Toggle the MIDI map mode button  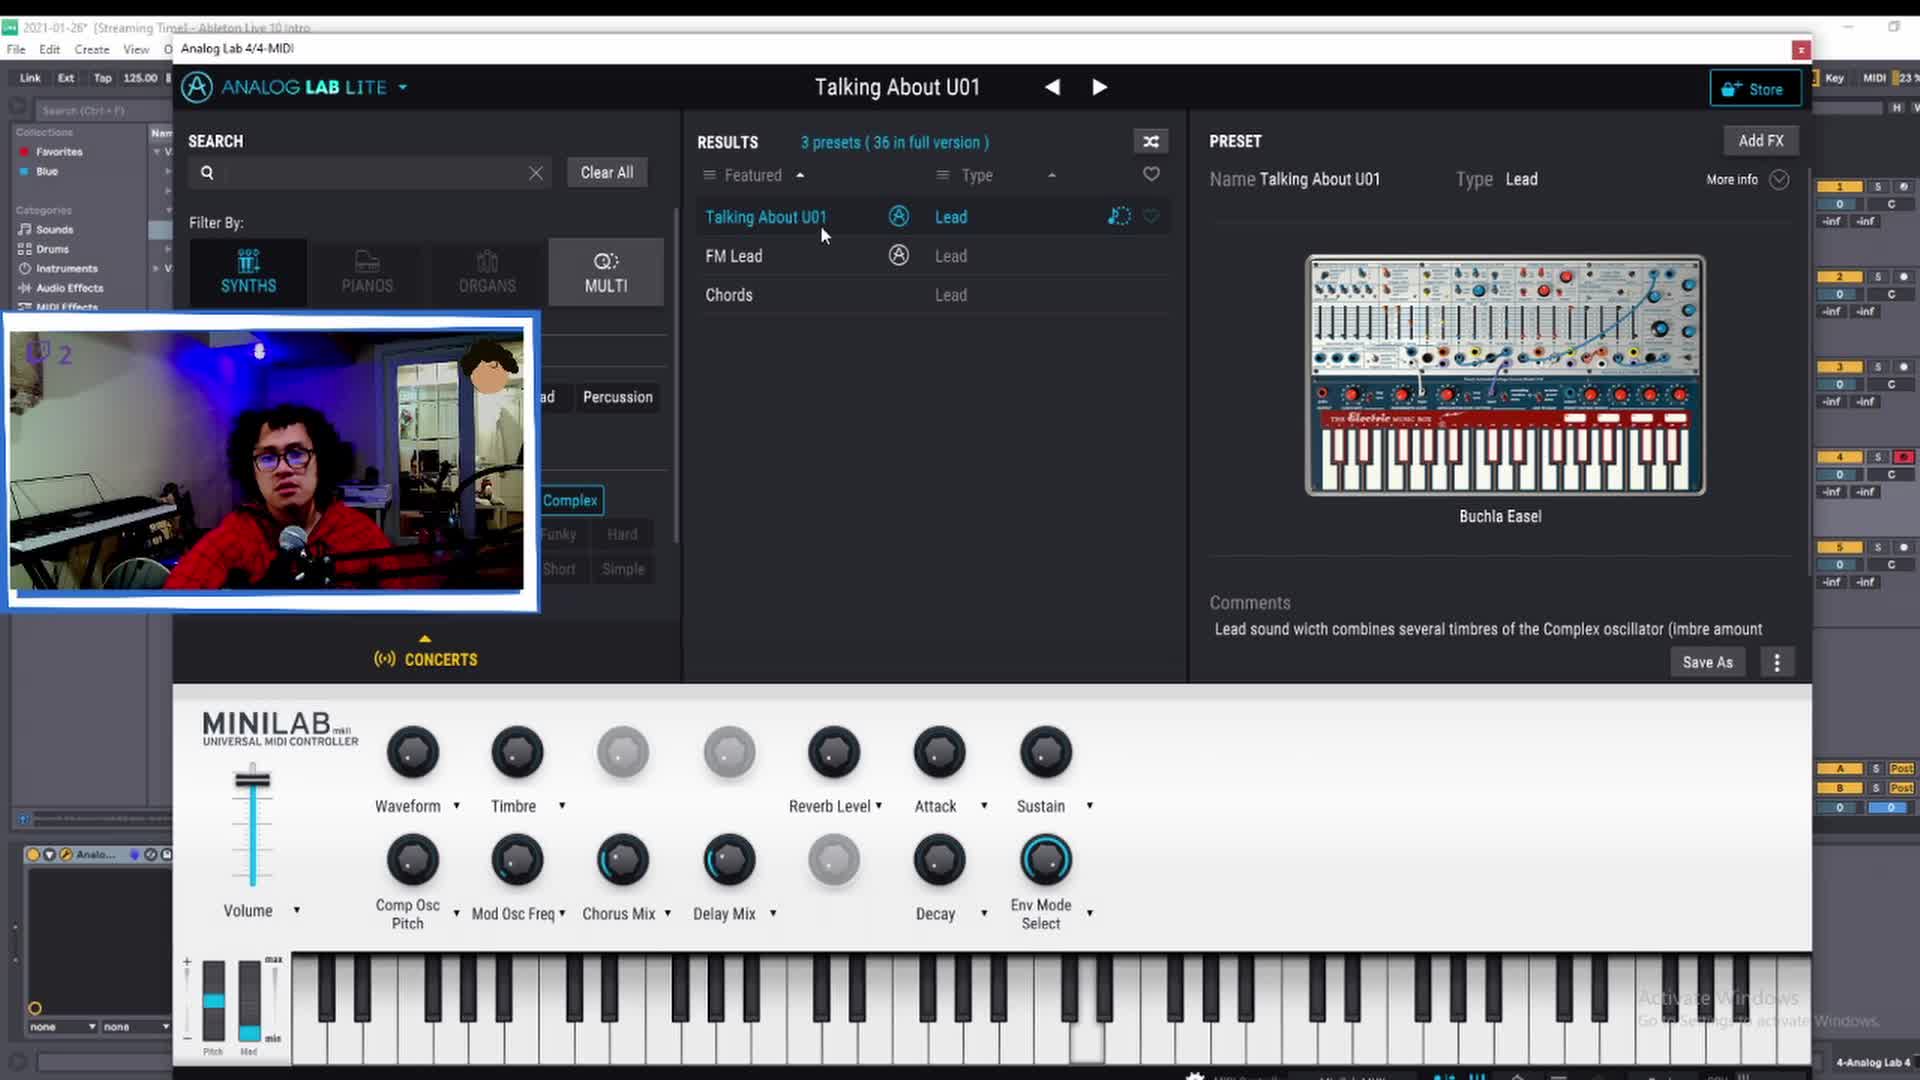pyautogui.click(x=1875, y=78)
